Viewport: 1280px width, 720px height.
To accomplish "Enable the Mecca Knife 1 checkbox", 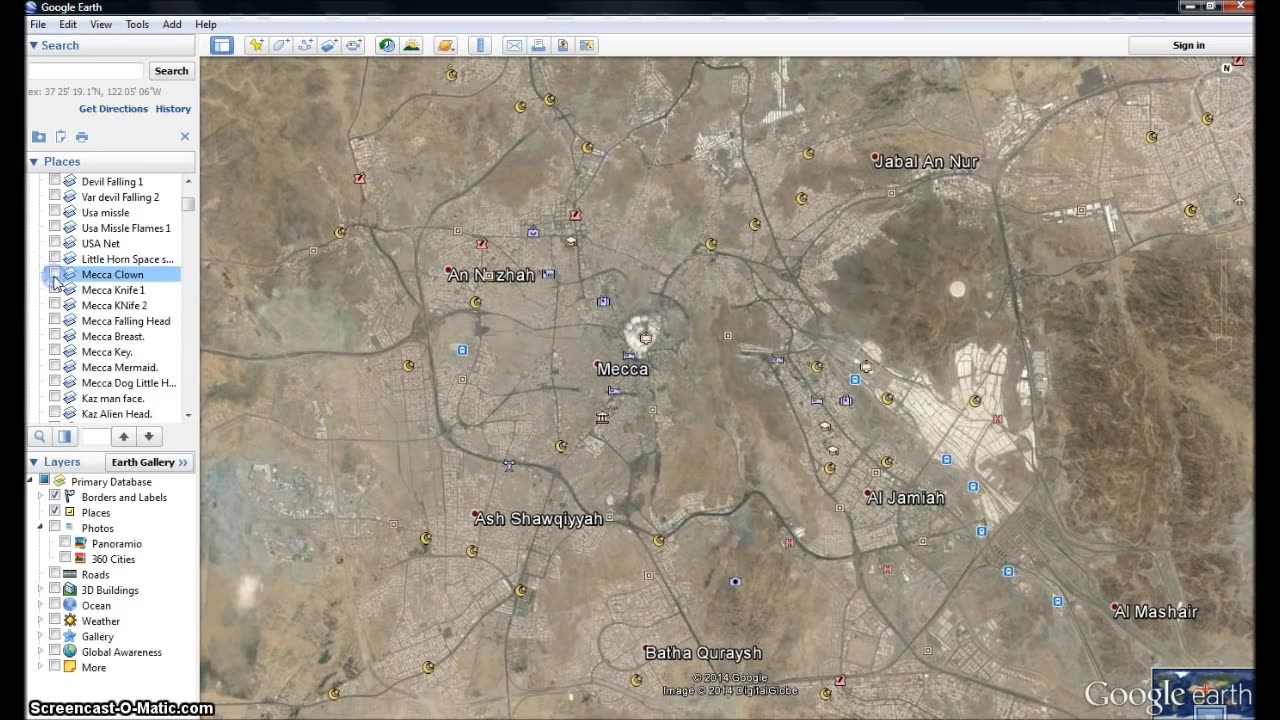I will 54,290.
